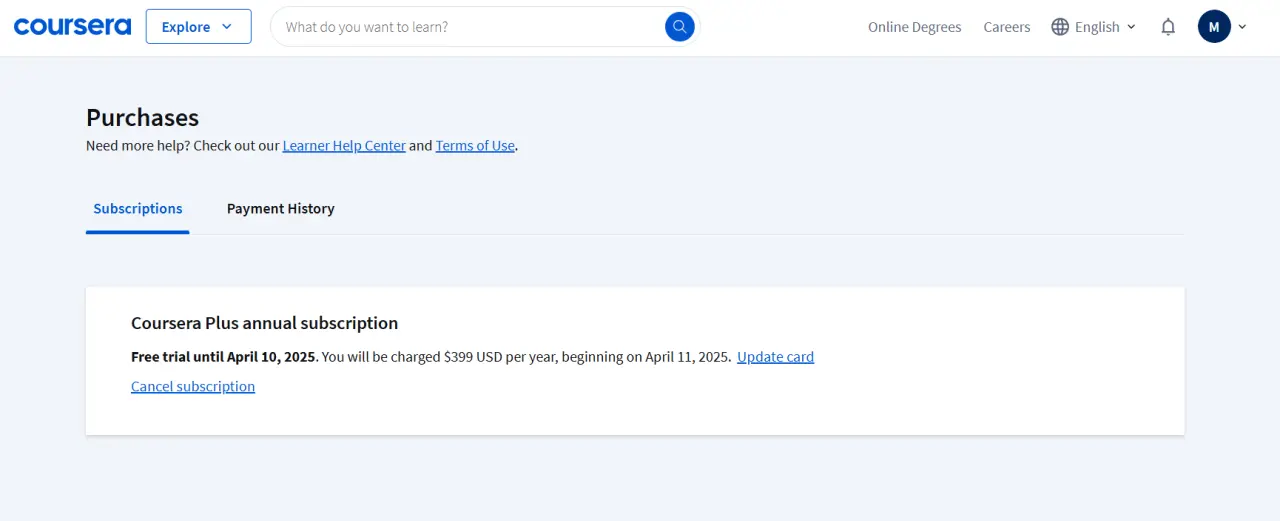Click the Update card link

click(x=775, y=357)
